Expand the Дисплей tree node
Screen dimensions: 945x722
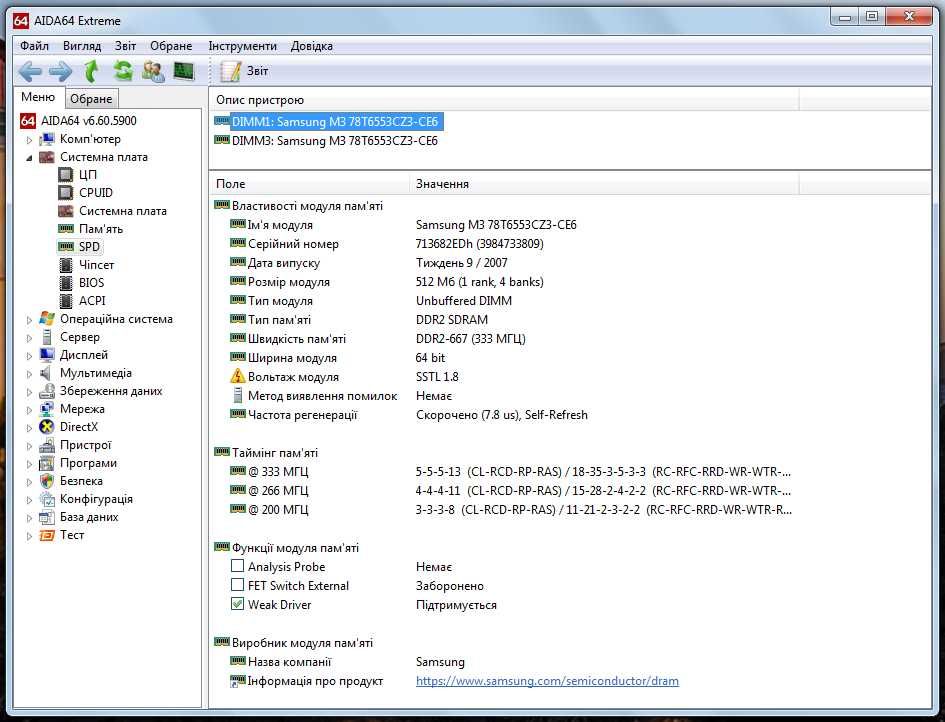[x=29, y=356]
